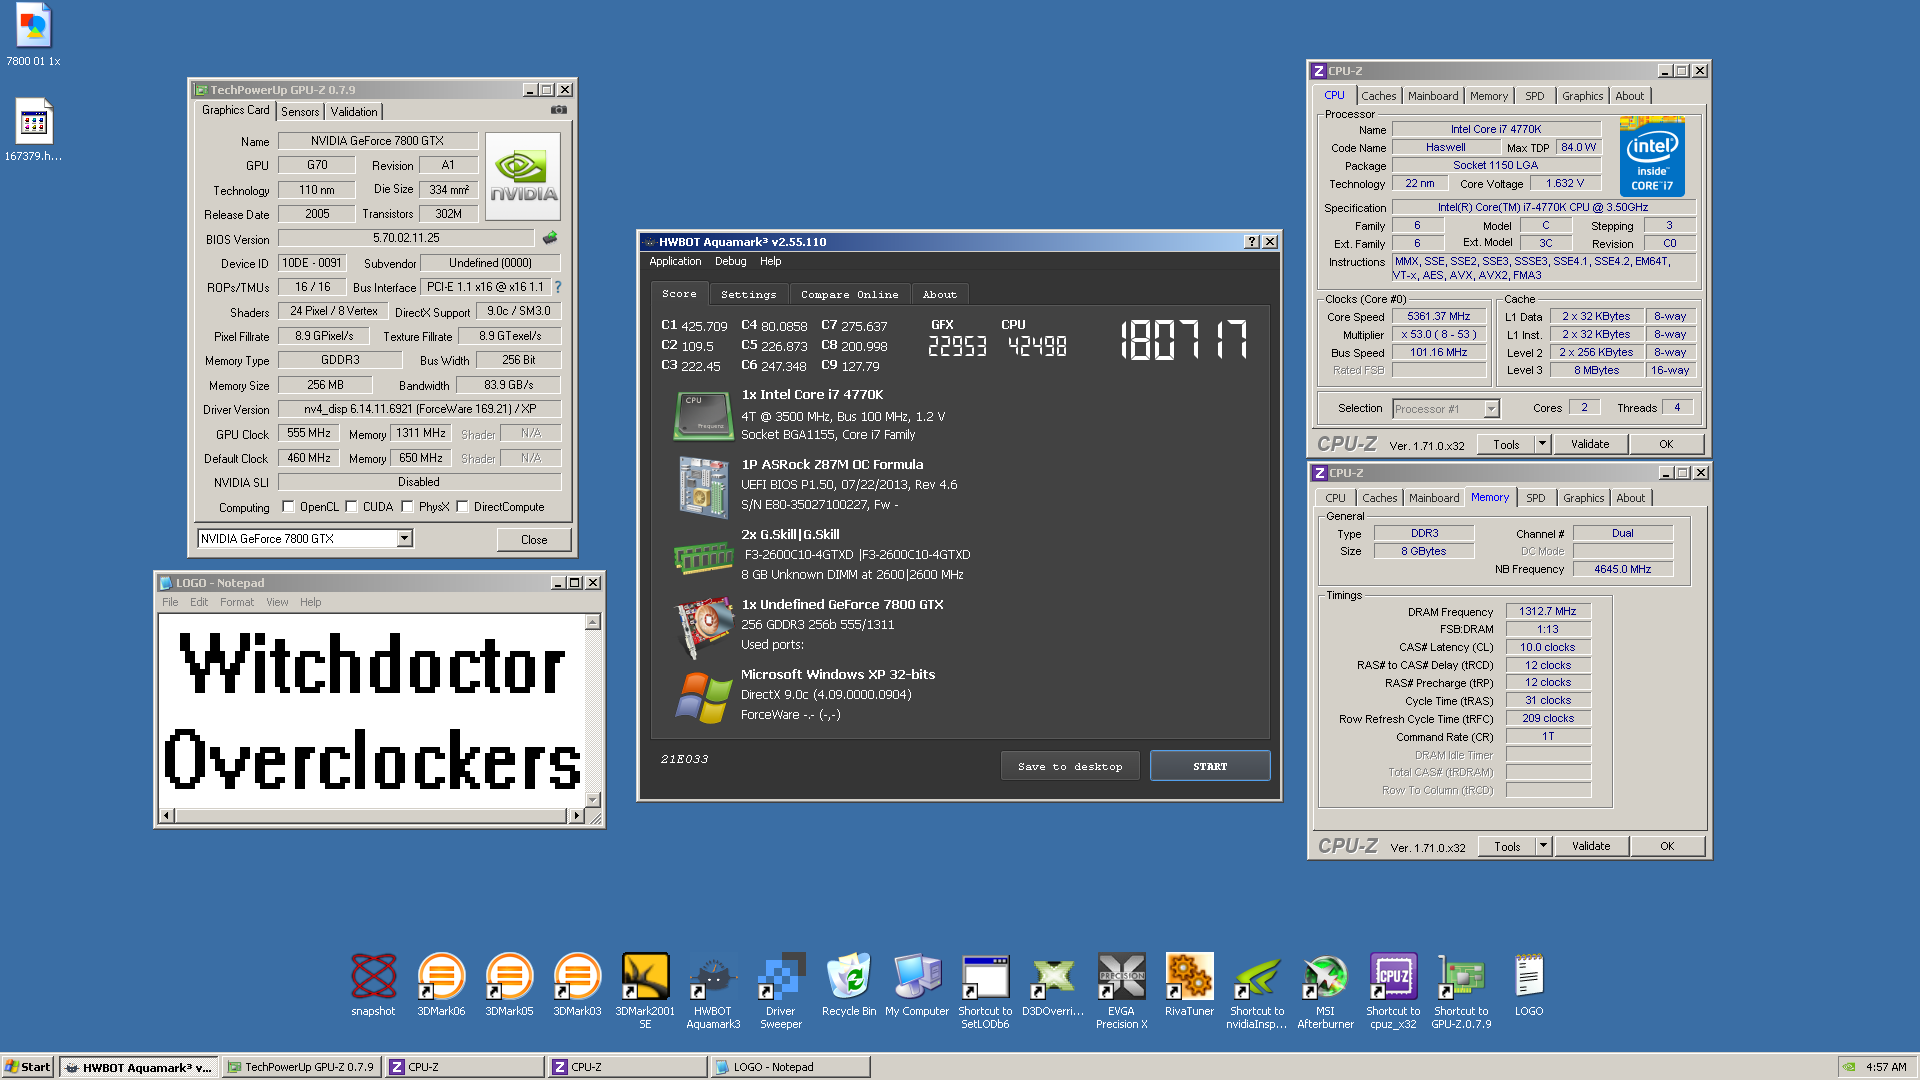Click the GPU-Z screenshot camera icon
This screenshot has height=1080, width=1920.
tap(559, 110)
